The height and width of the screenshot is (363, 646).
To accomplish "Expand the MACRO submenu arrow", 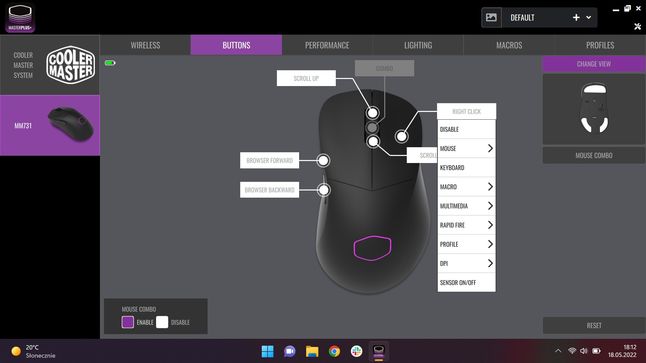I will pyautogui.click(x=490, y=187).
